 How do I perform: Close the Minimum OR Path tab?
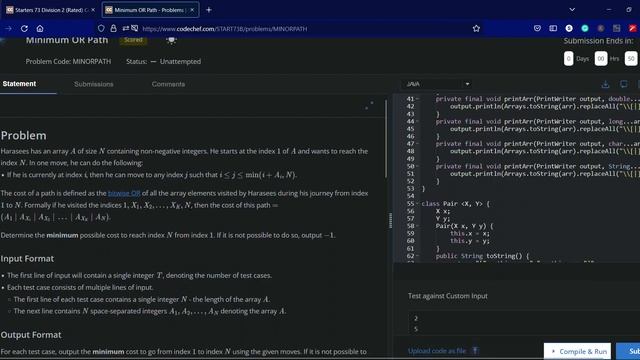(x=192, y=10)
